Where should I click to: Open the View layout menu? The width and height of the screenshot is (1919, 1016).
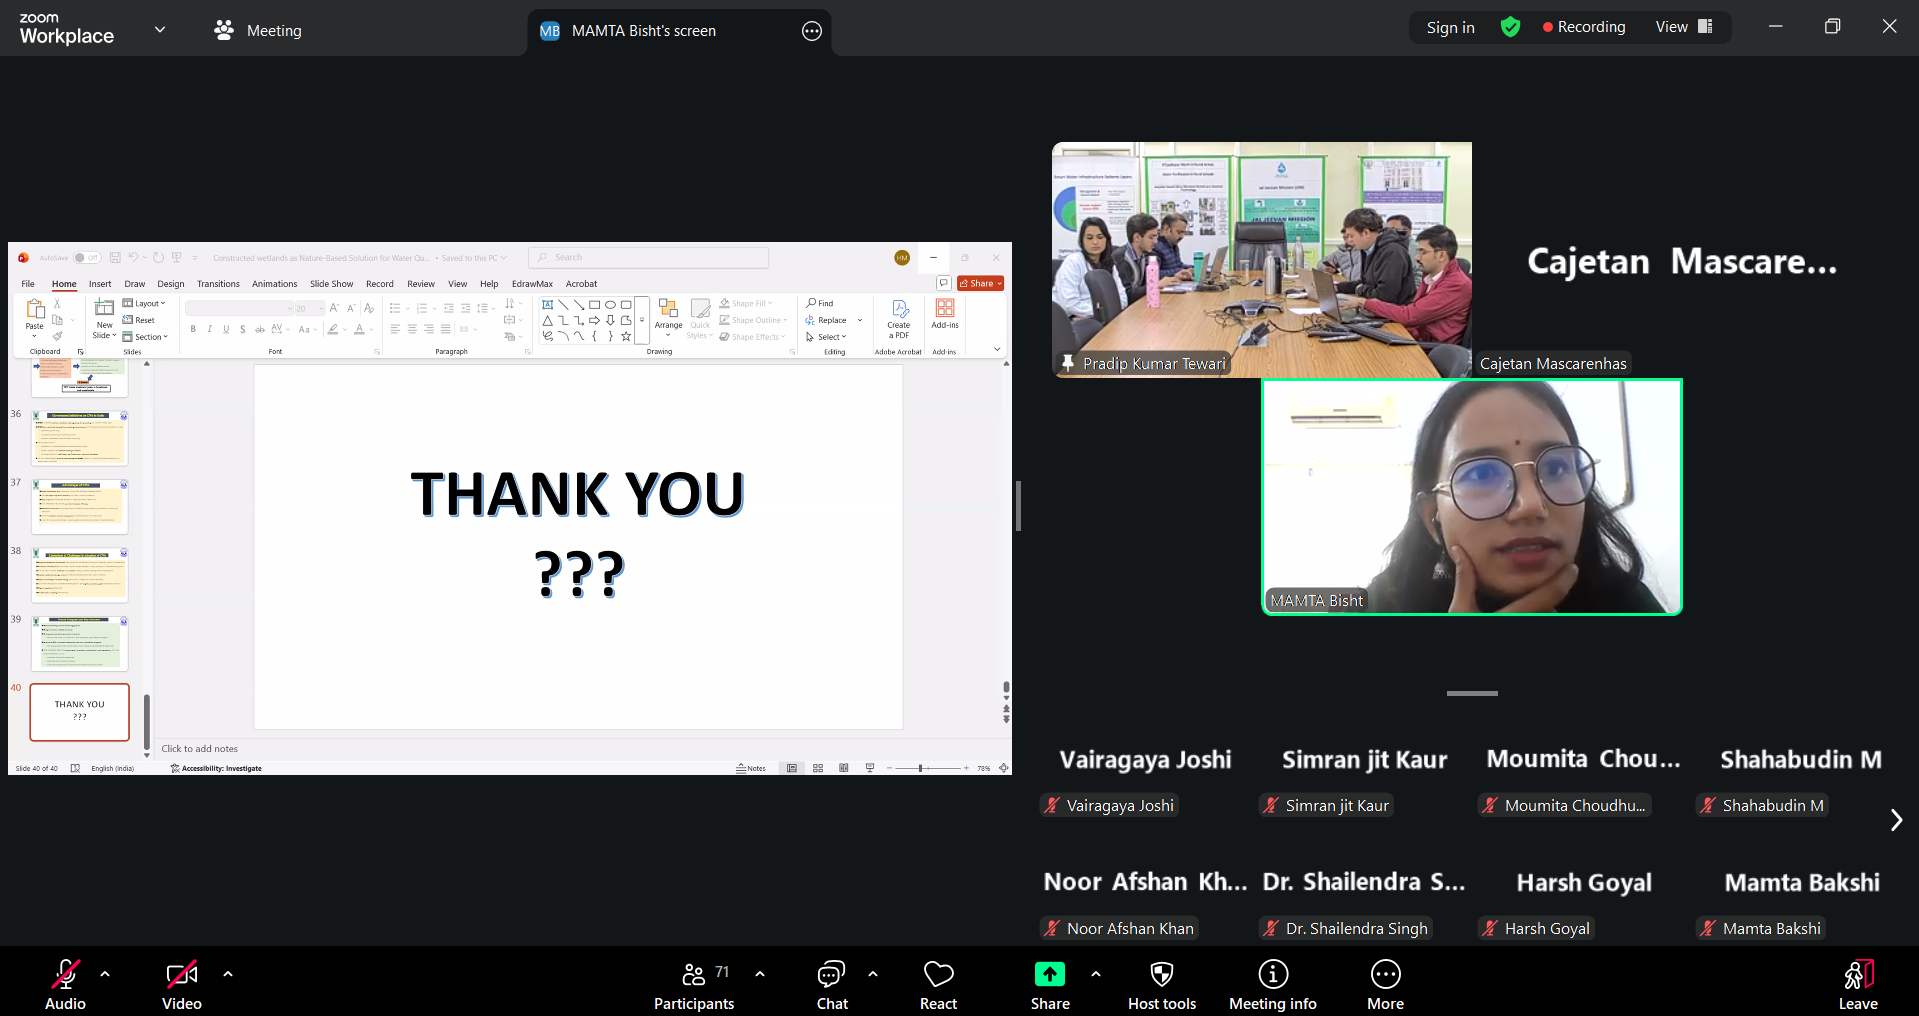(1684, 27)
